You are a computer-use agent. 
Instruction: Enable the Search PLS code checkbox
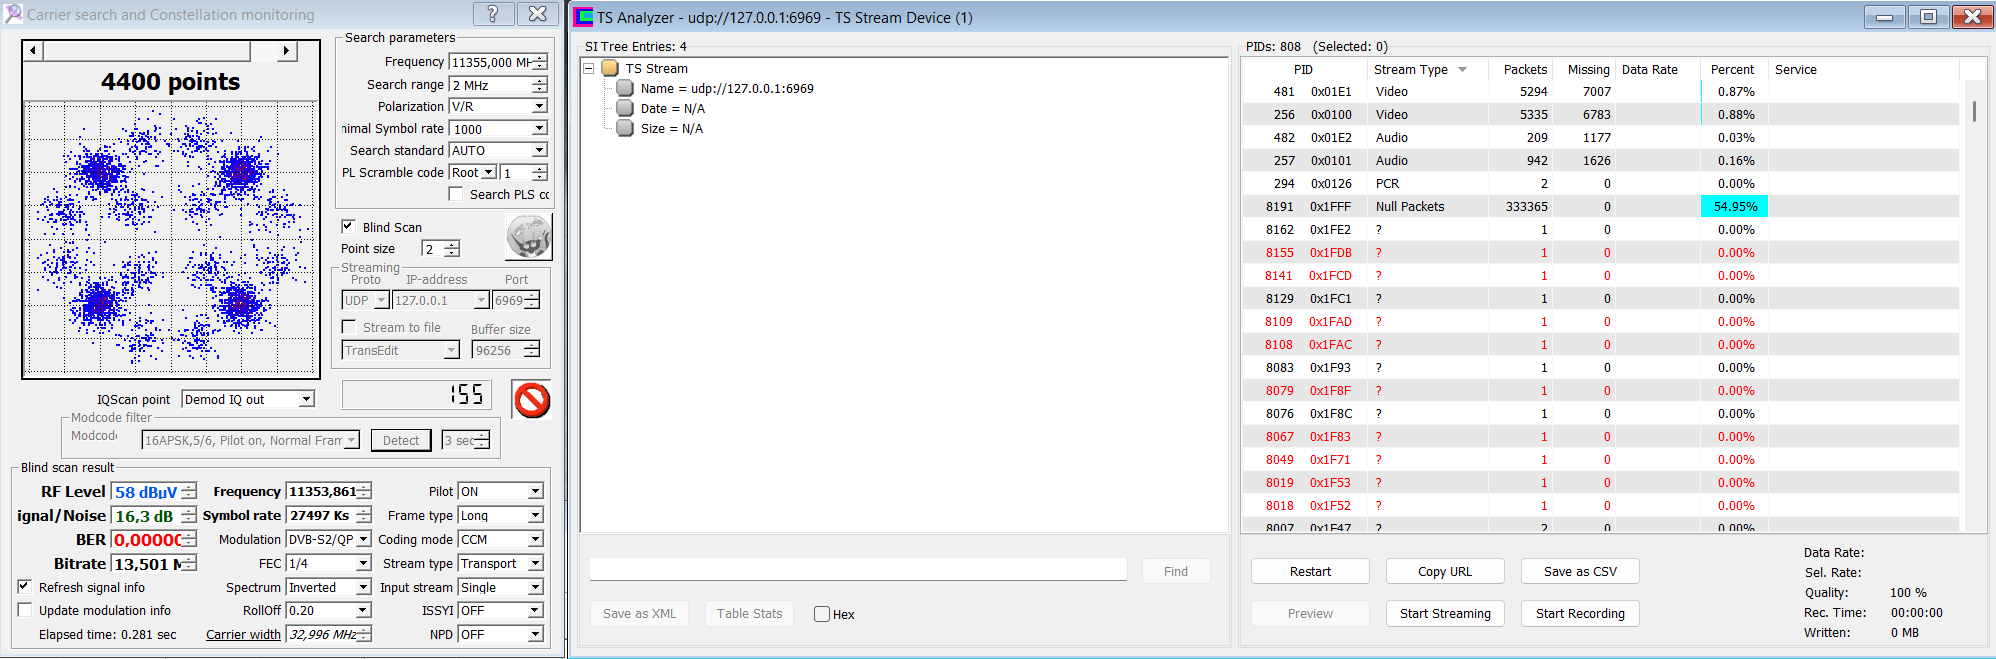tap(456, 194)
